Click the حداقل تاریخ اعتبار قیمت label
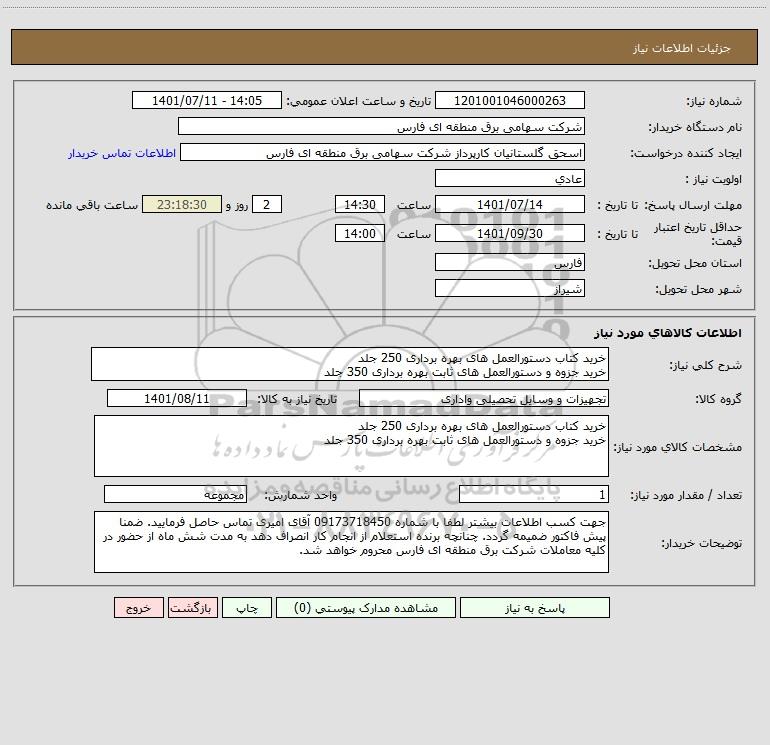The width and height of the screenshot is (770, 745). (698, 234)
